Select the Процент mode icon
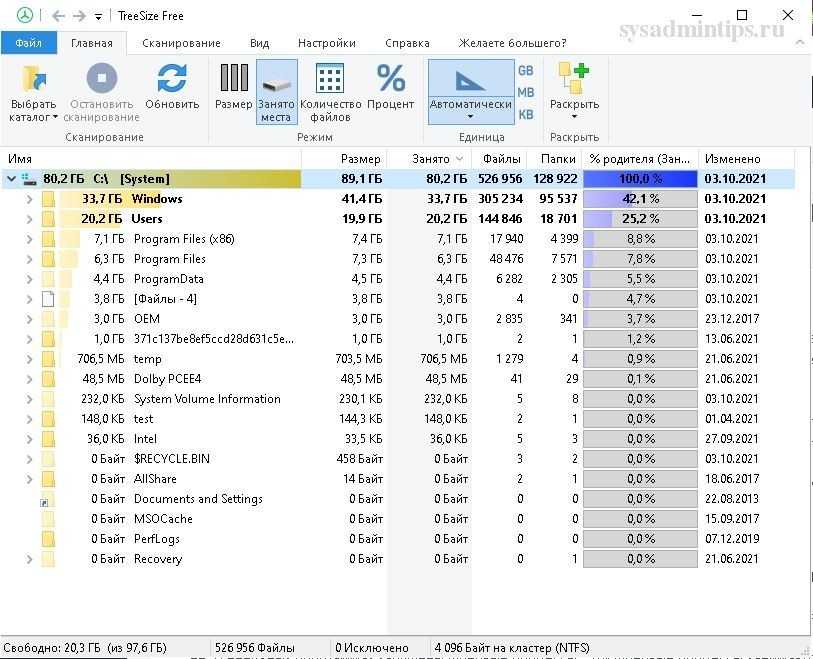The image size is (813, 659). click(390, 79)
